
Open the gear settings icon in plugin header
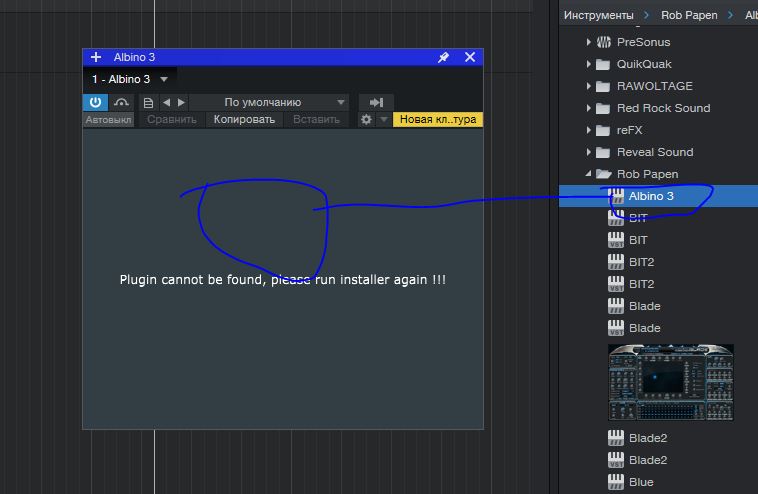[366, 119]
